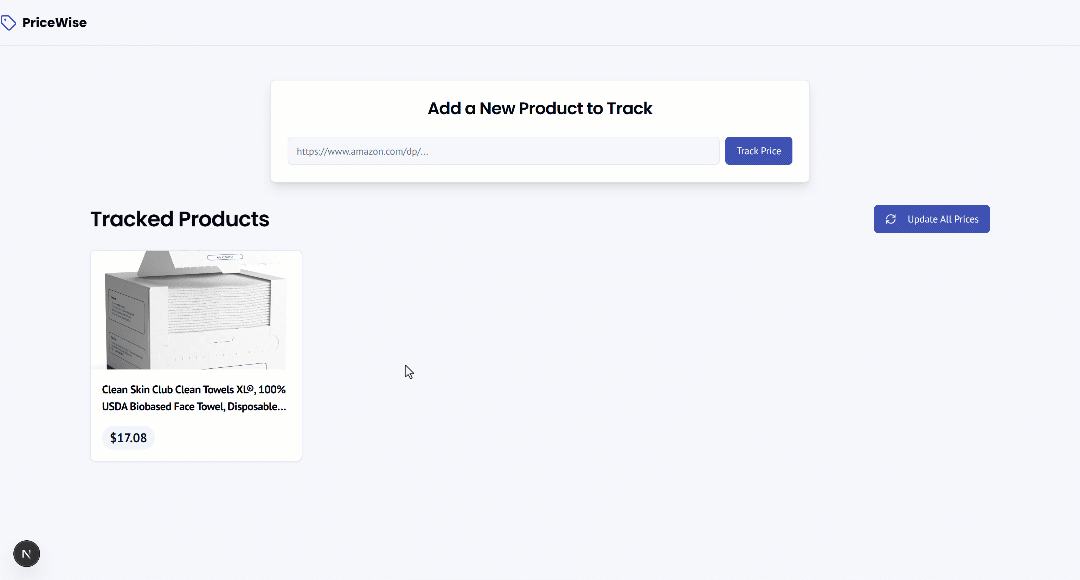Screen dimensions: 1080x580
Task: Click the Add a New Product to Track heading
Action: click(x=539, y=108)
